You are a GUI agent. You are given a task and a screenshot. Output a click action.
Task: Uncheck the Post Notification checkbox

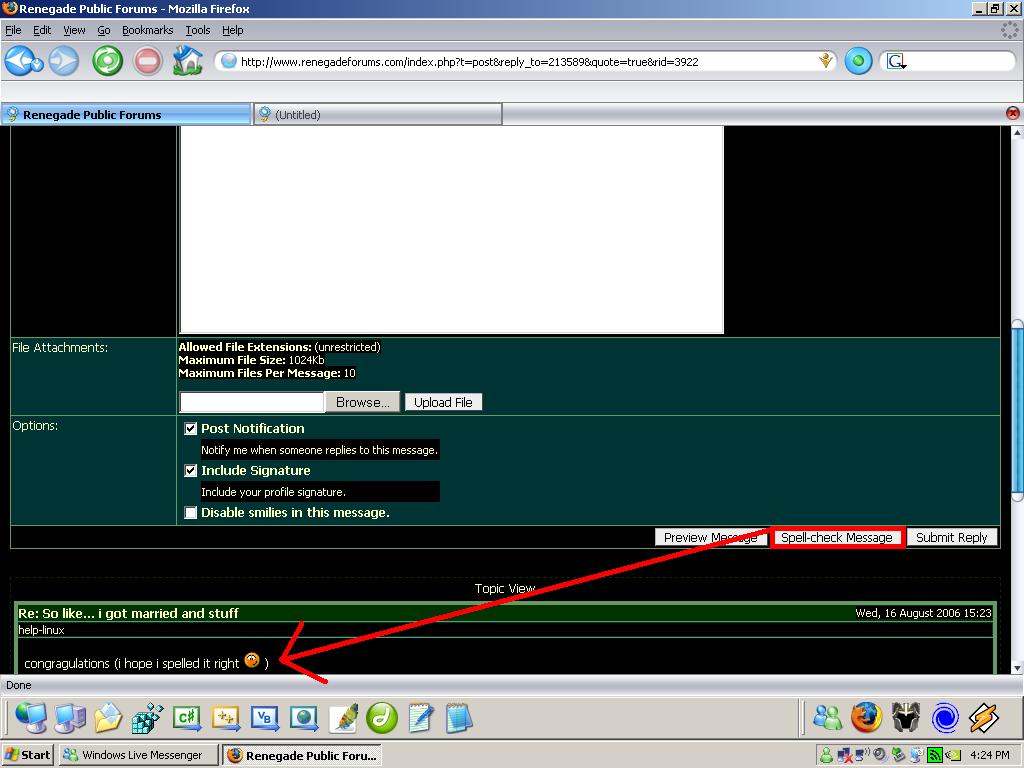(x=191, y=429)
